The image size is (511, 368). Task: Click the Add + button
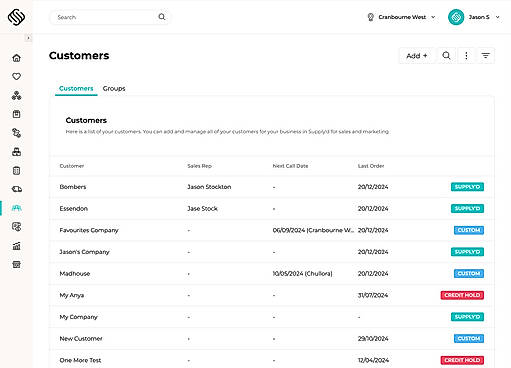[417, 56]
